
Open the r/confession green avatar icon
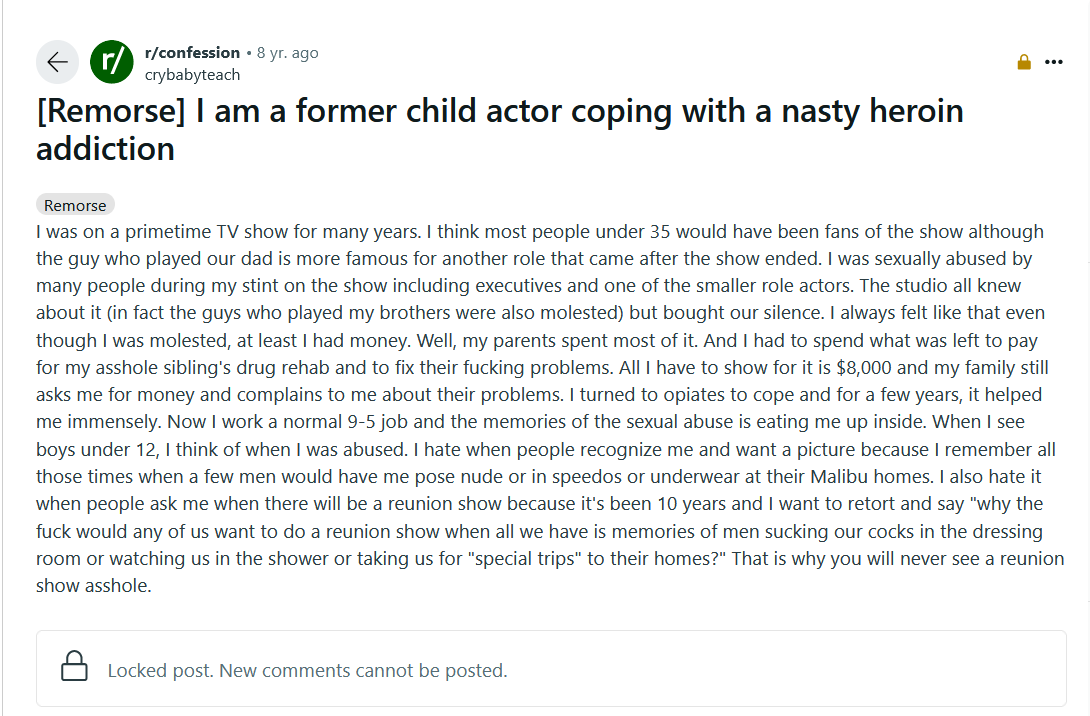[x=112, y=62]
